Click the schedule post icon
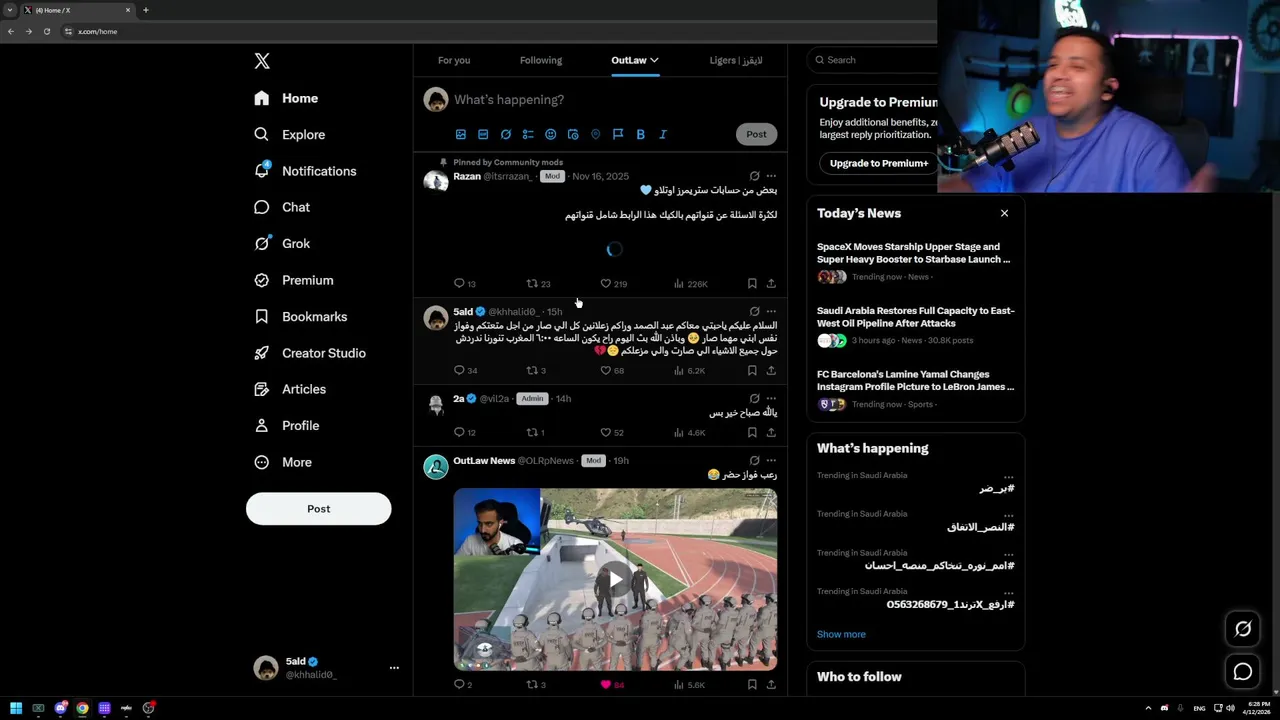The width and height of the screenshot is (1280, 720). tap(573, 134)
